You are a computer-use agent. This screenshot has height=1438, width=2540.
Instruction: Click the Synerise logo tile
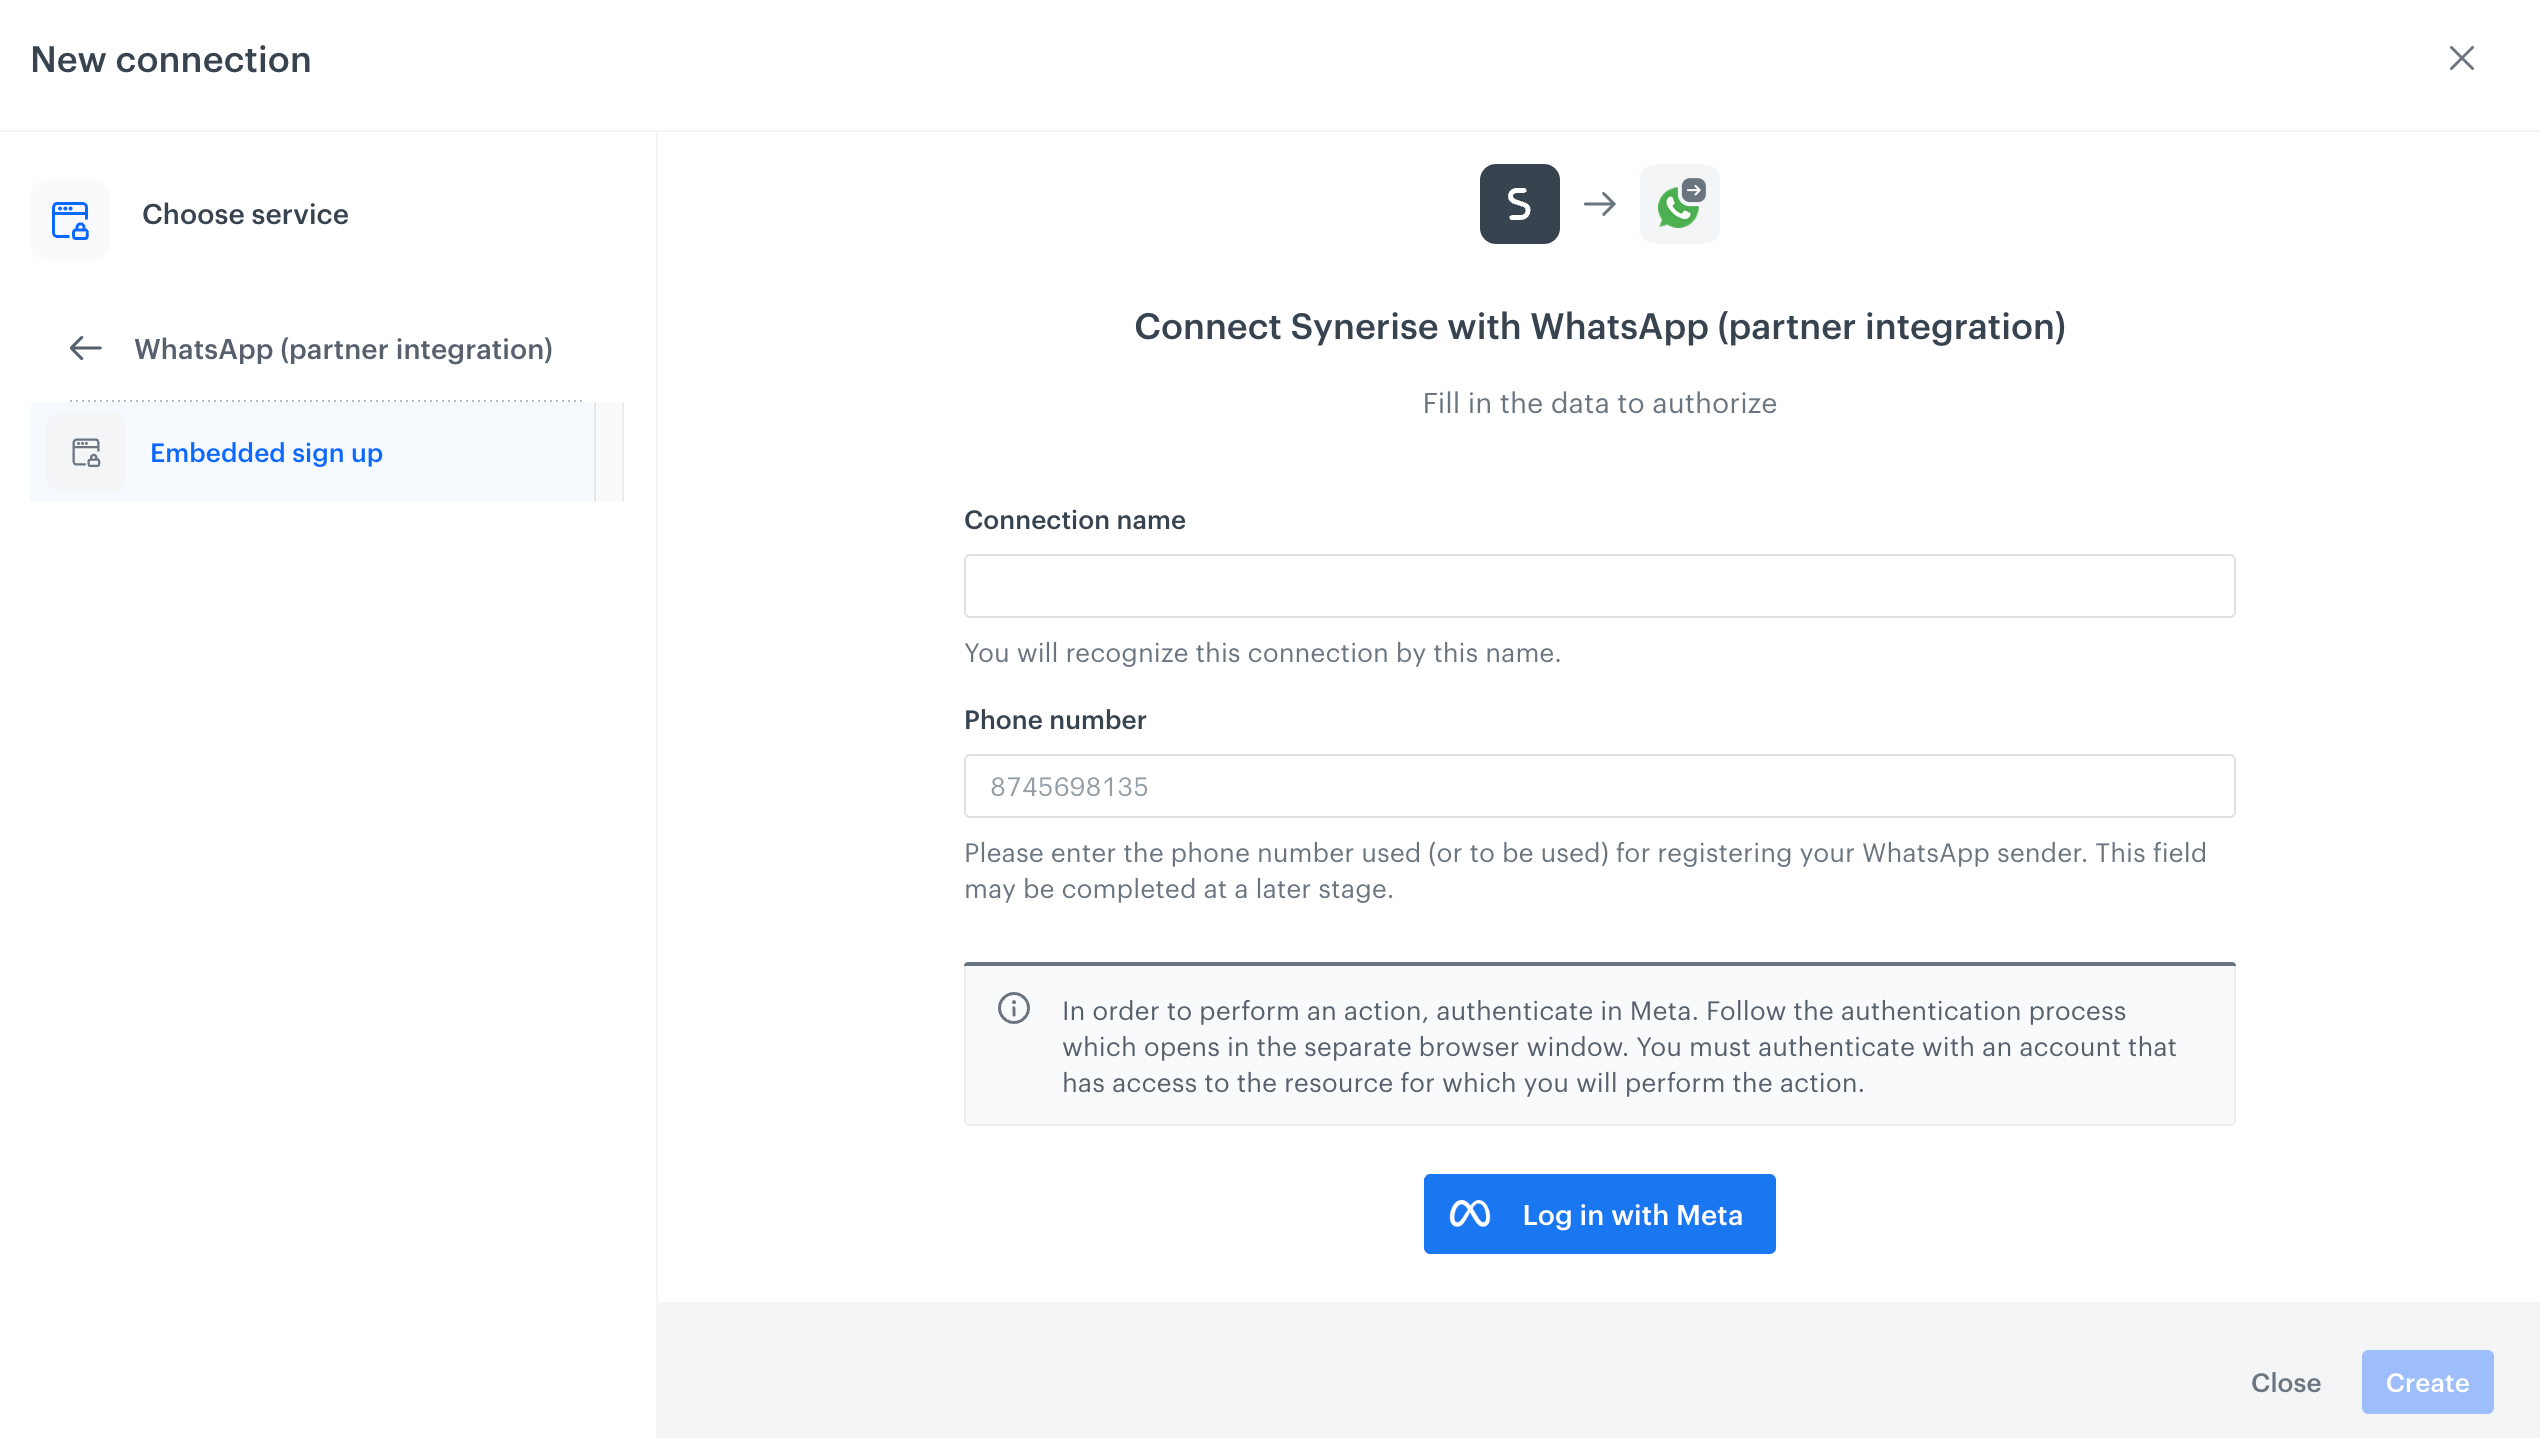point(1519,204)
